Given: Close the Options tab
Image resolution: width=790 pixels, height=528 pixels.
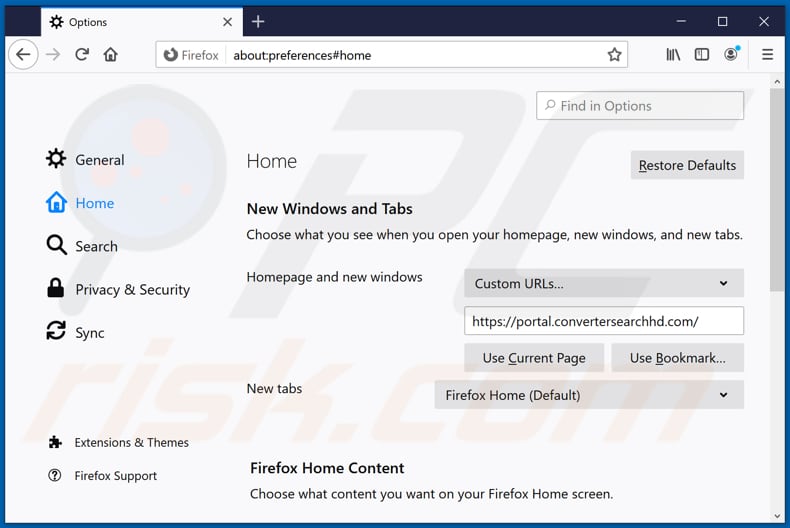Looking at the screenshot, I should point(228,22).
